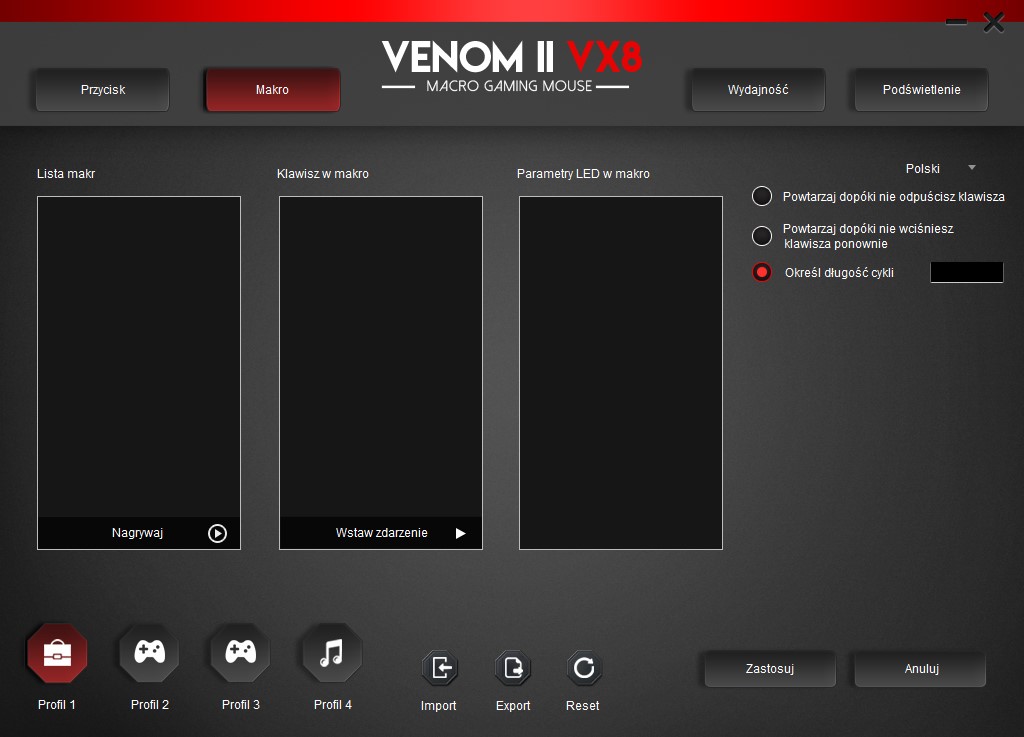Screen dimensions: 1024x737
Task: Click the Nagrywaj label to record macro
Action: pos(137,533)
